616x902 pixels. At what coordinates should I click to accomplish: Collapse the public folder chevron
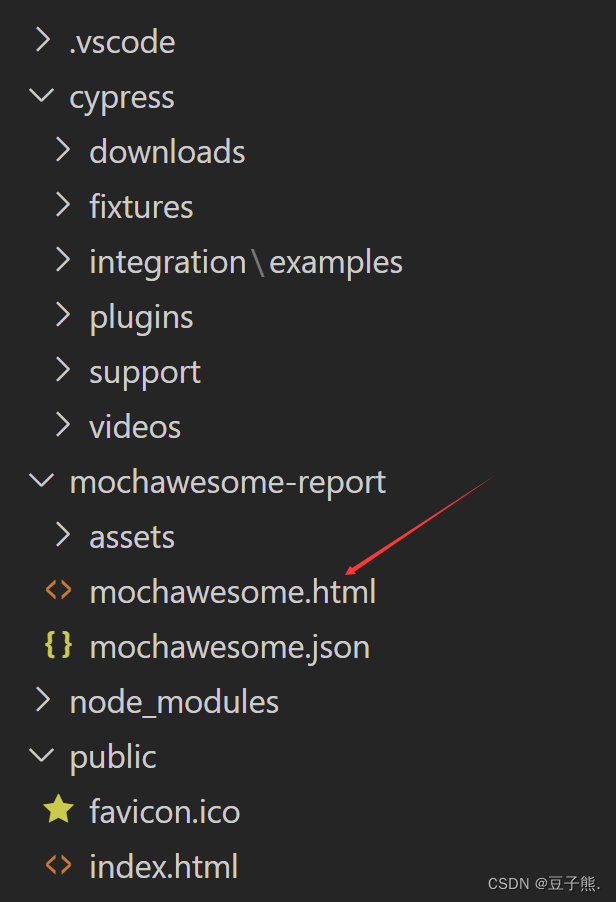[x=42, y=756]
